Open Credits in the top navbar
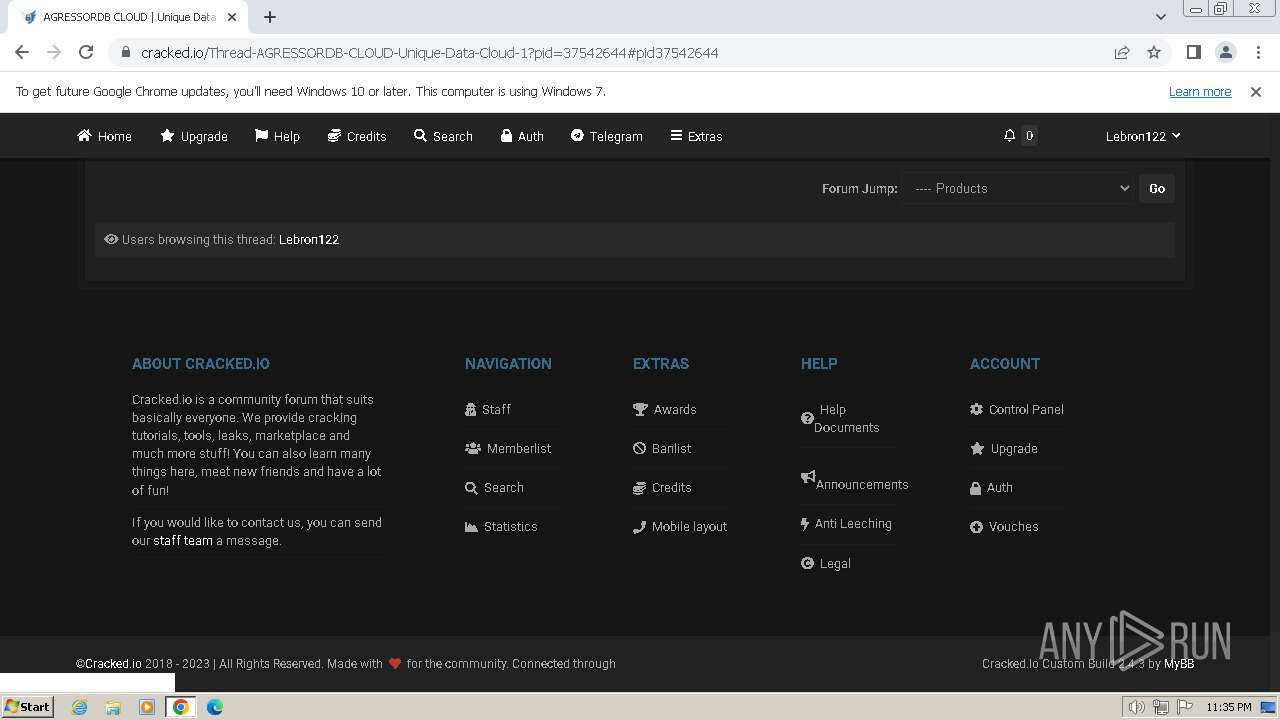The width and height of the screenshot is (1280, 720). [x=357, y=136]
